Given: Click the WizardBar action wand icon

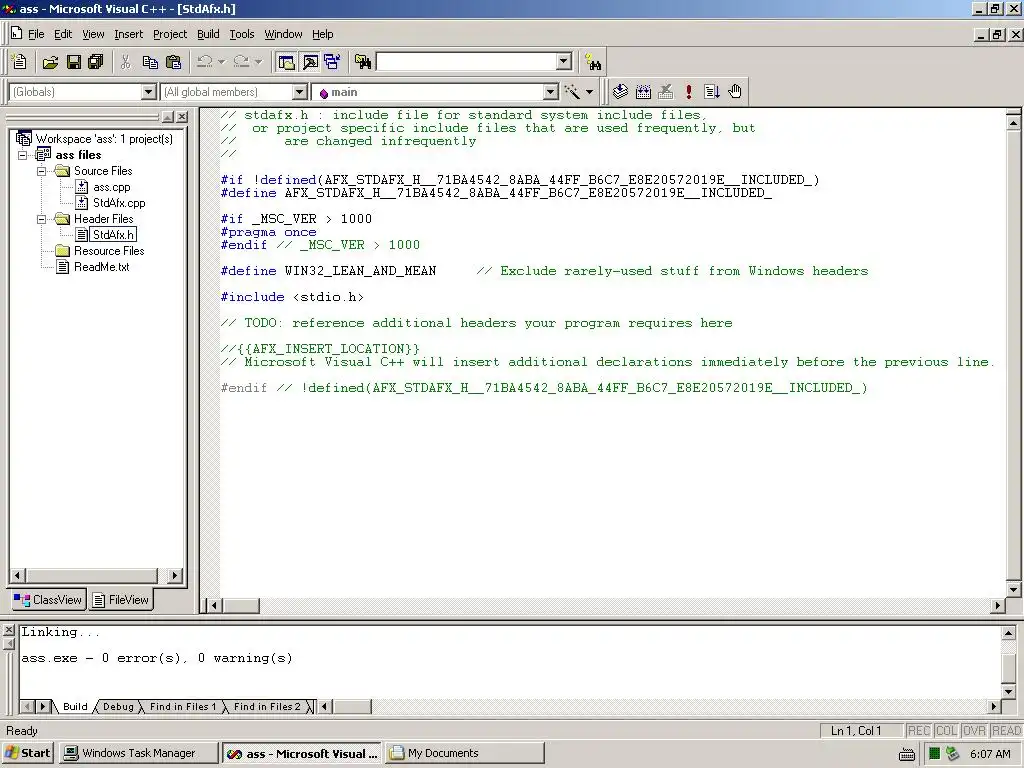Looking at the screenshot, I should tap(573, 92).
